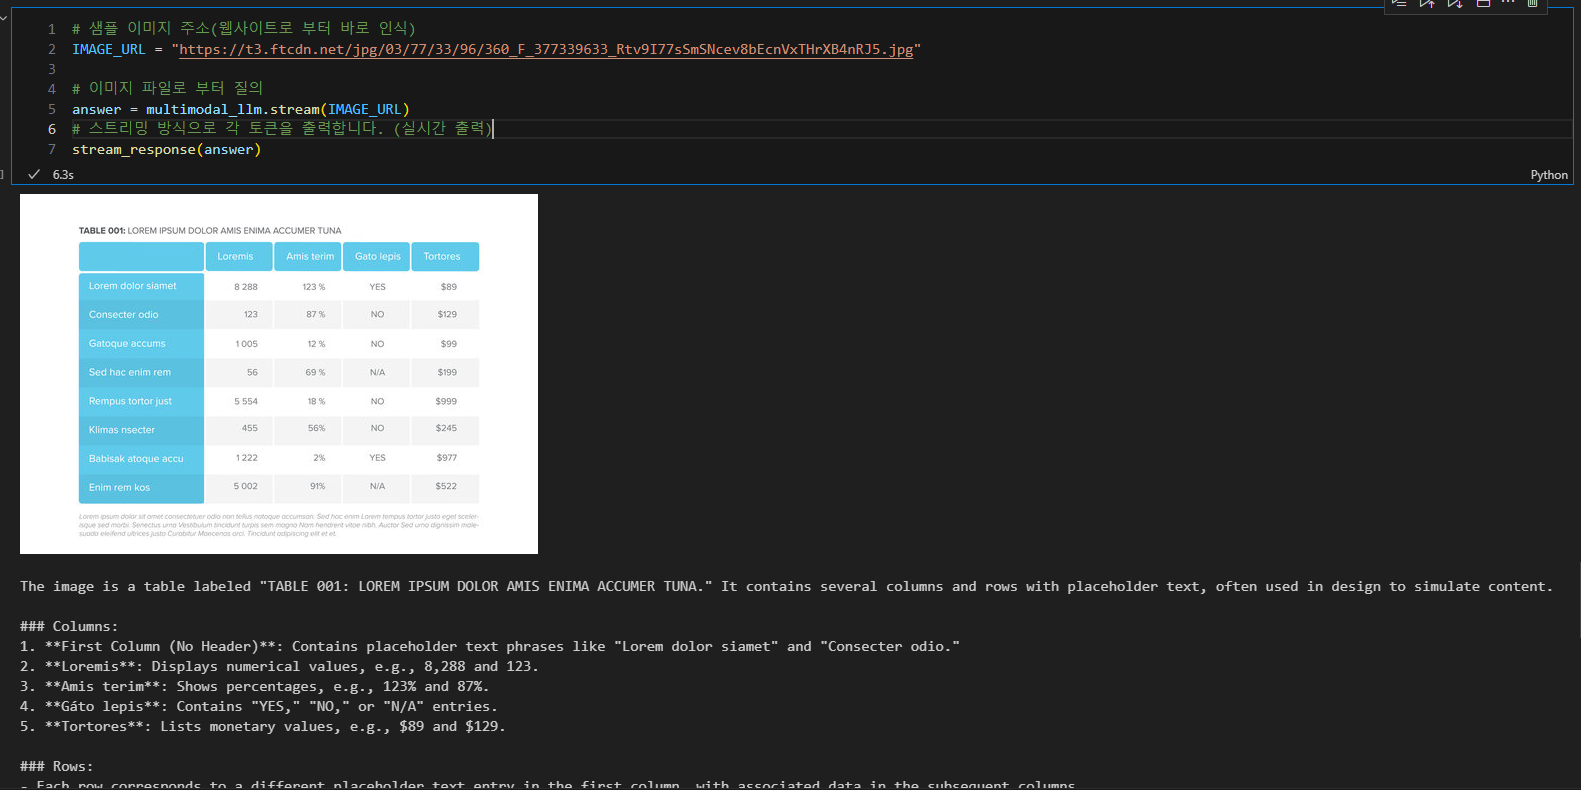Delete the cell with the trash icon
1581x790 pixels.
1532,3
